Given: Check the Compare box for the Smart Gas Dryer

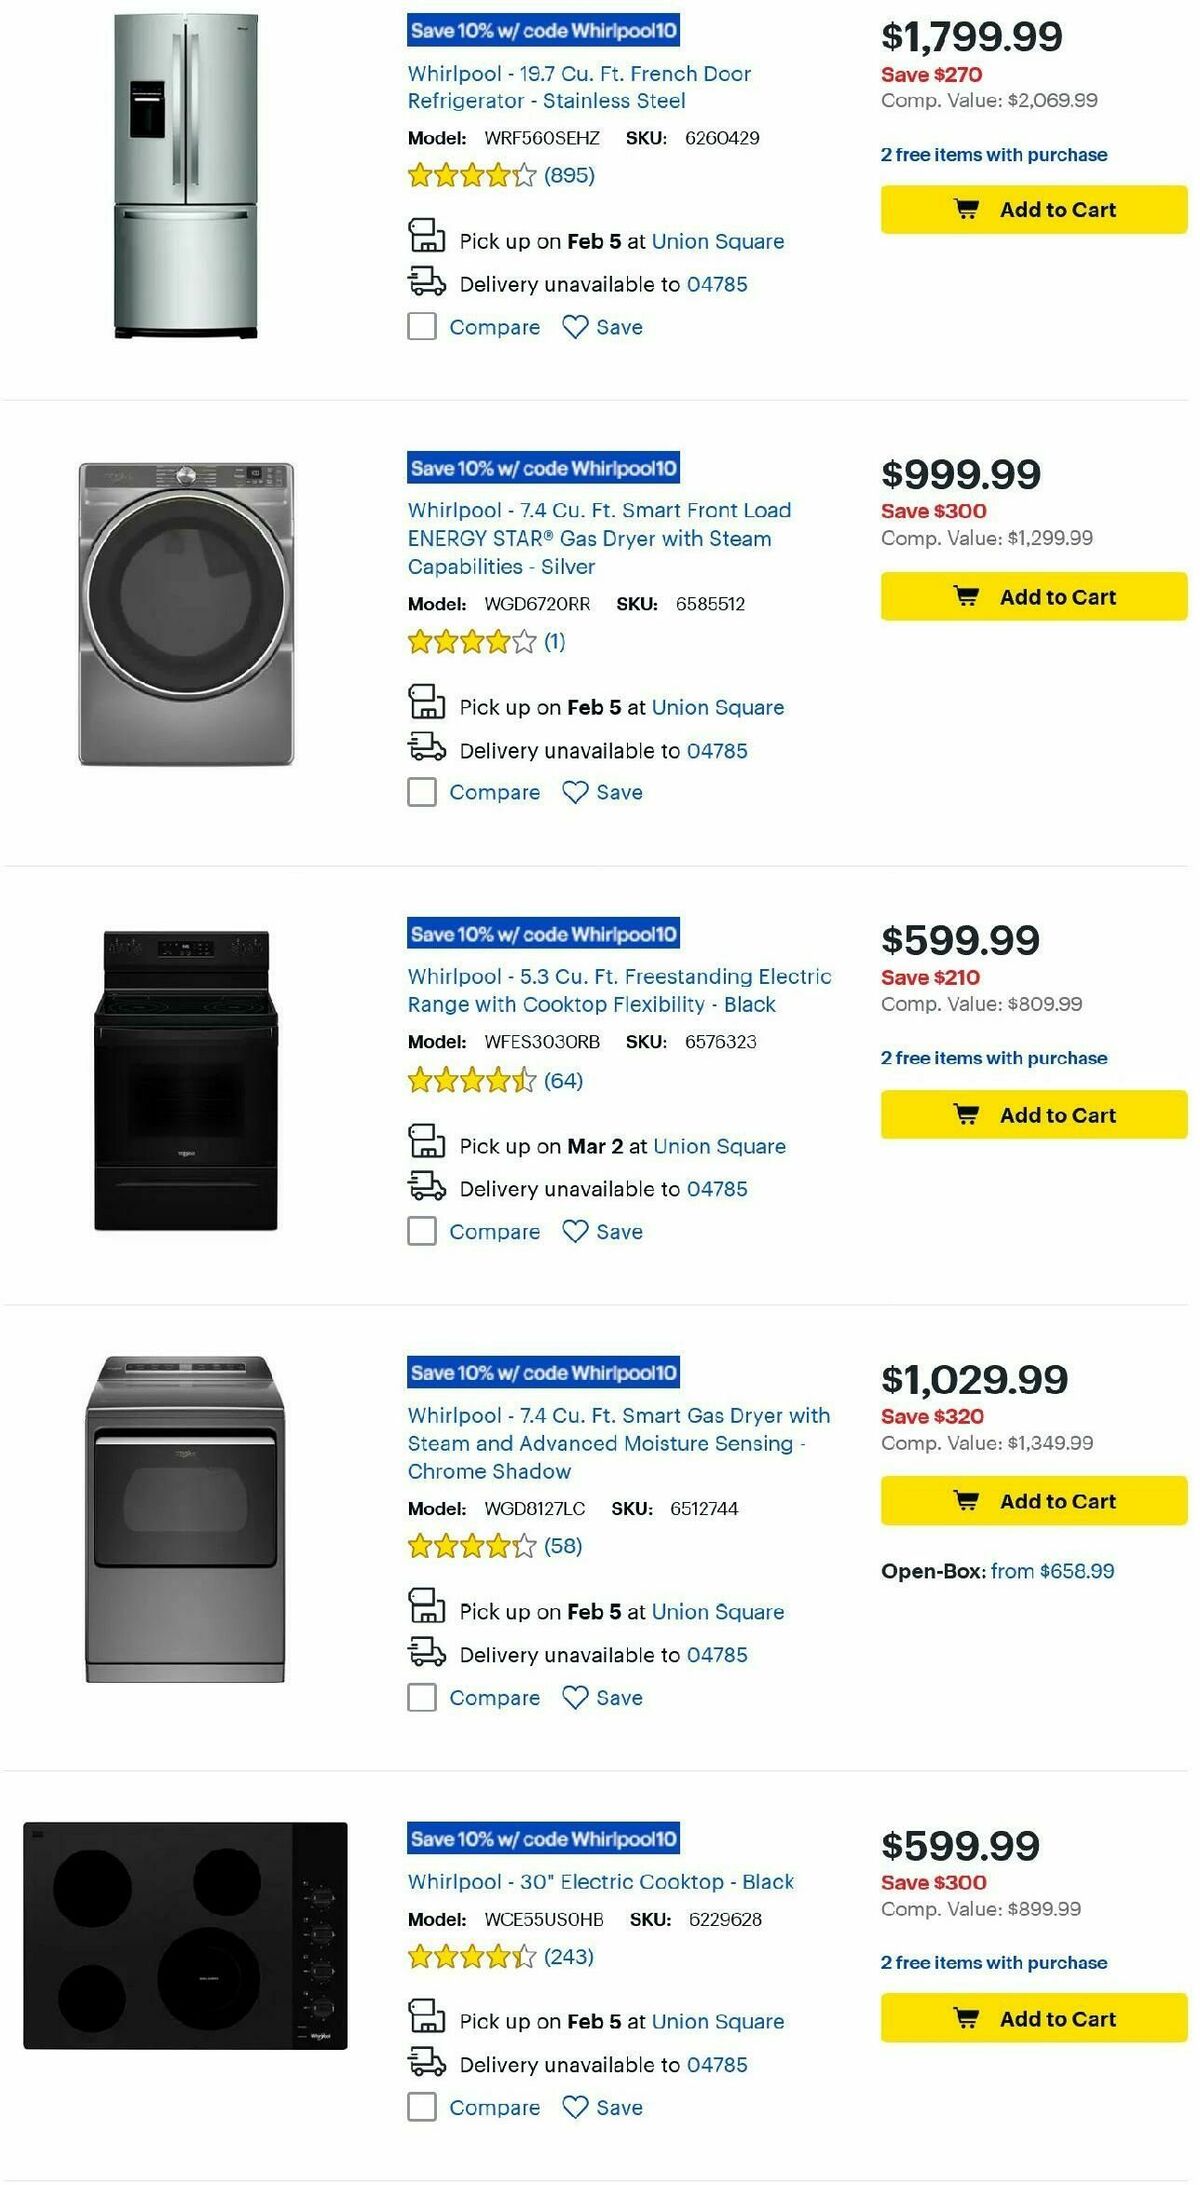Looking at the screenshot, I should pyautogui.click(x=419, y=1696).
